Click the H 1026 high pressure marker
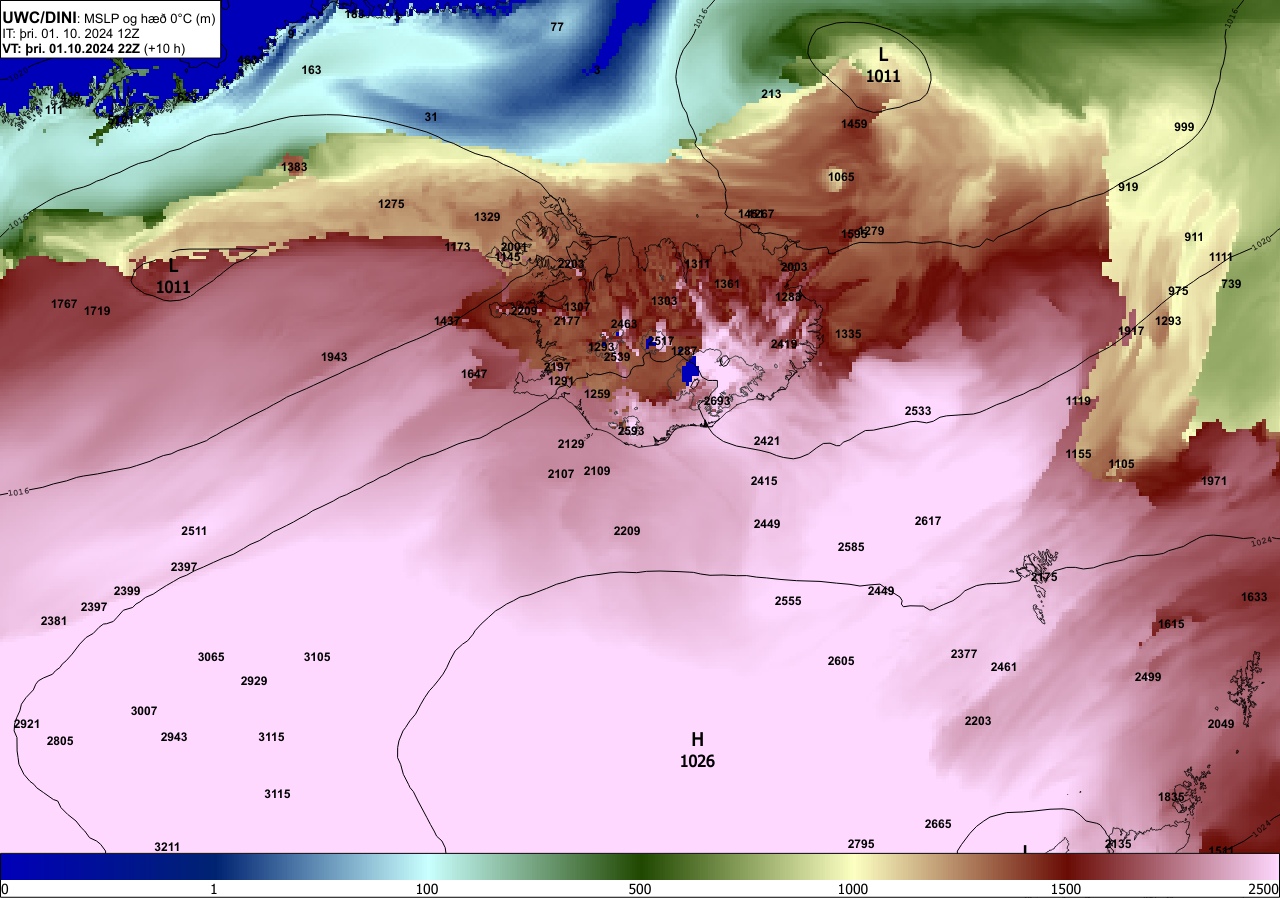 click(697, 750)
